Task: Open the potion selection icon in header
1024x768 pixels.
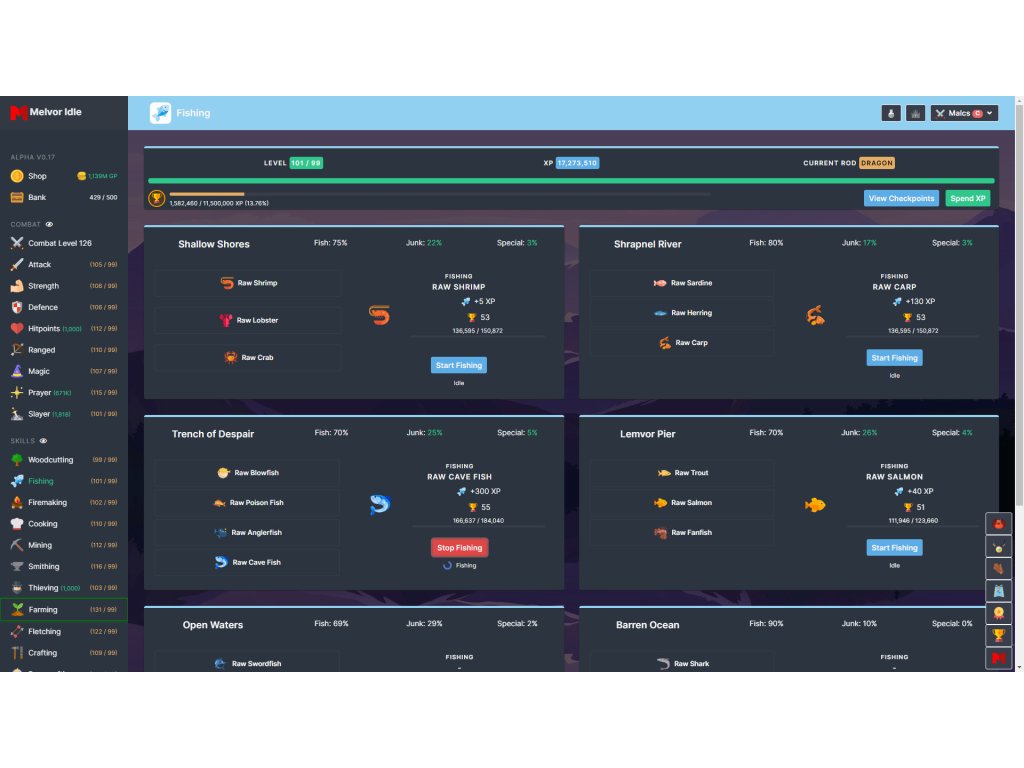Action: point(890,114)
